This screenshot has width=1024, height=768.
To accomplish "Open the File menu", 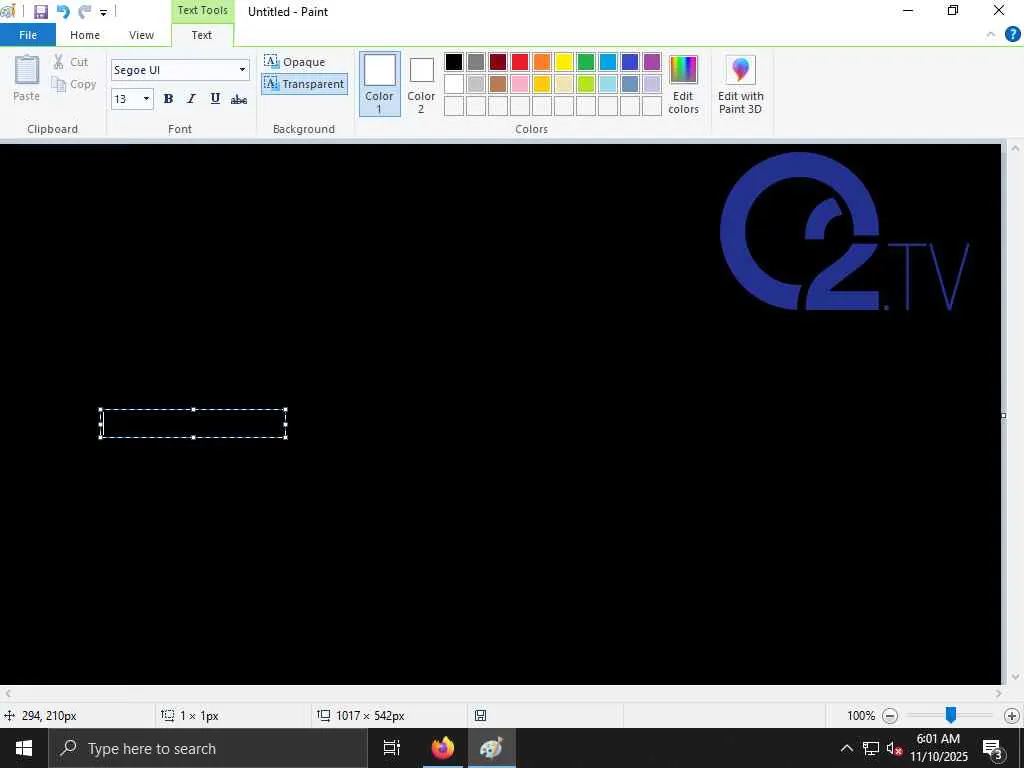I will (x=28, y=35).
